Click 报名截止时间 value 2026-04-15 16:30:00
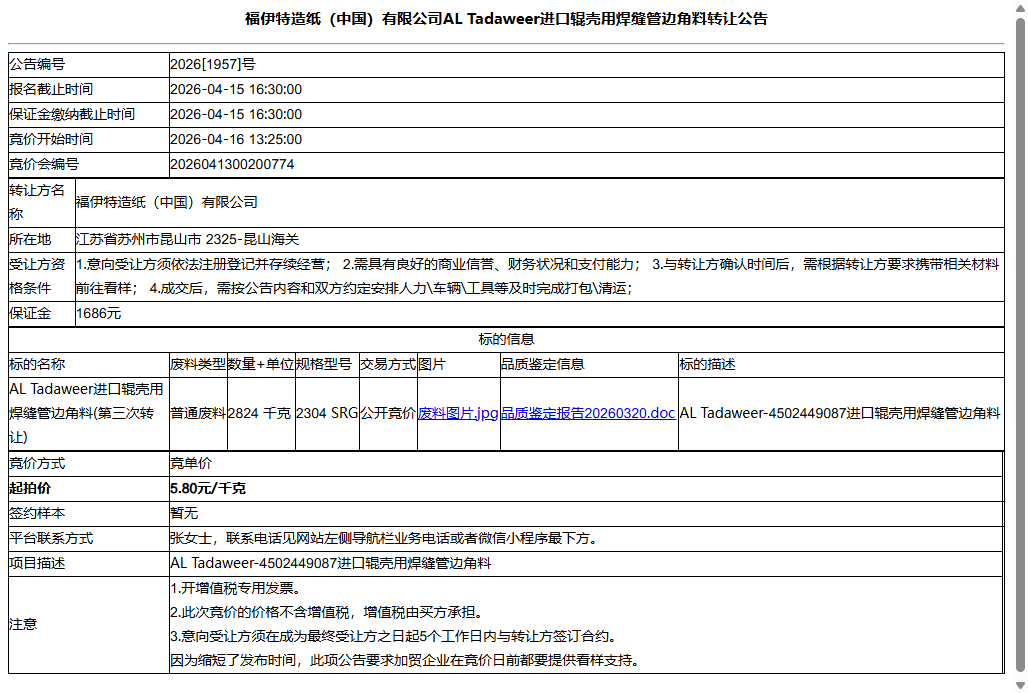Screen dimensions: 1028x693 coord(236,89)
